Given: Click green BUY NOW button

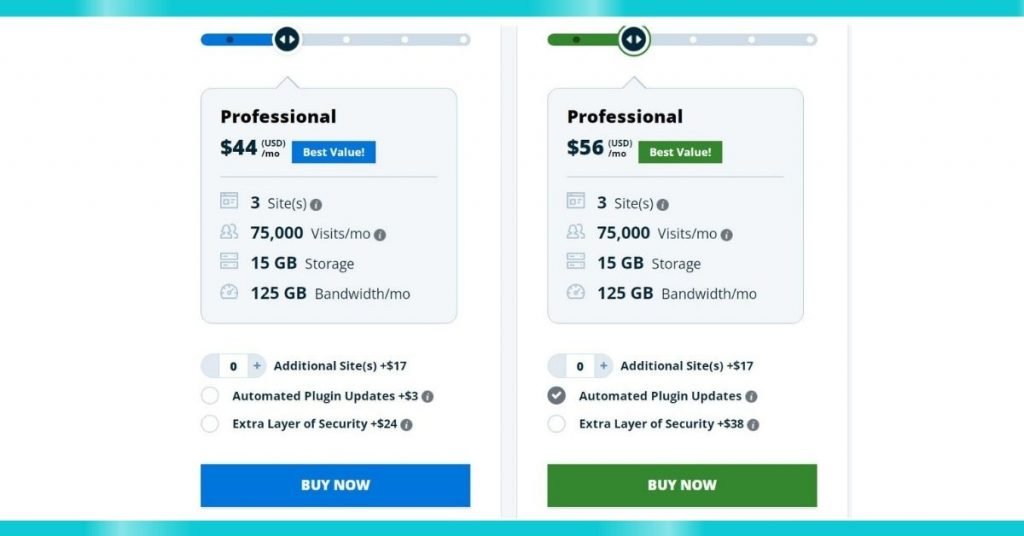Looking at the screenshot, I should [x=682, y=485].
